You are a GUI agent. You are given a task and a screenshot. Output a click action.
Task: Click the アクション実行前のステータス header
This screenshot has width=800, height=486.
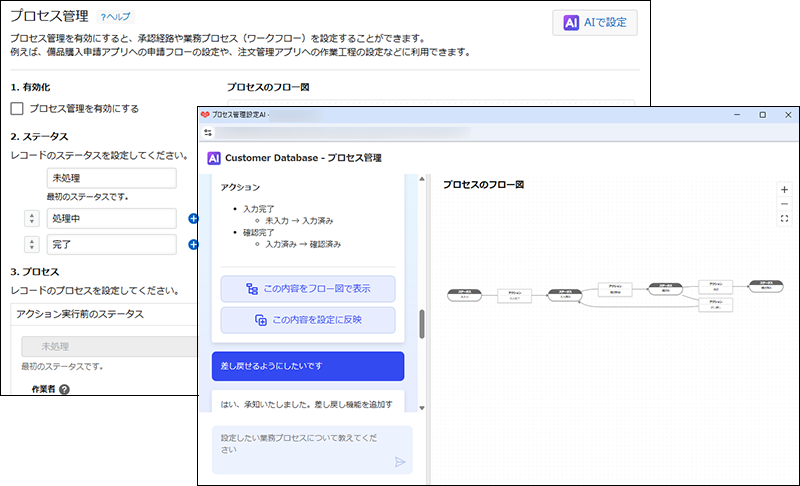click(x=80, y=314)
